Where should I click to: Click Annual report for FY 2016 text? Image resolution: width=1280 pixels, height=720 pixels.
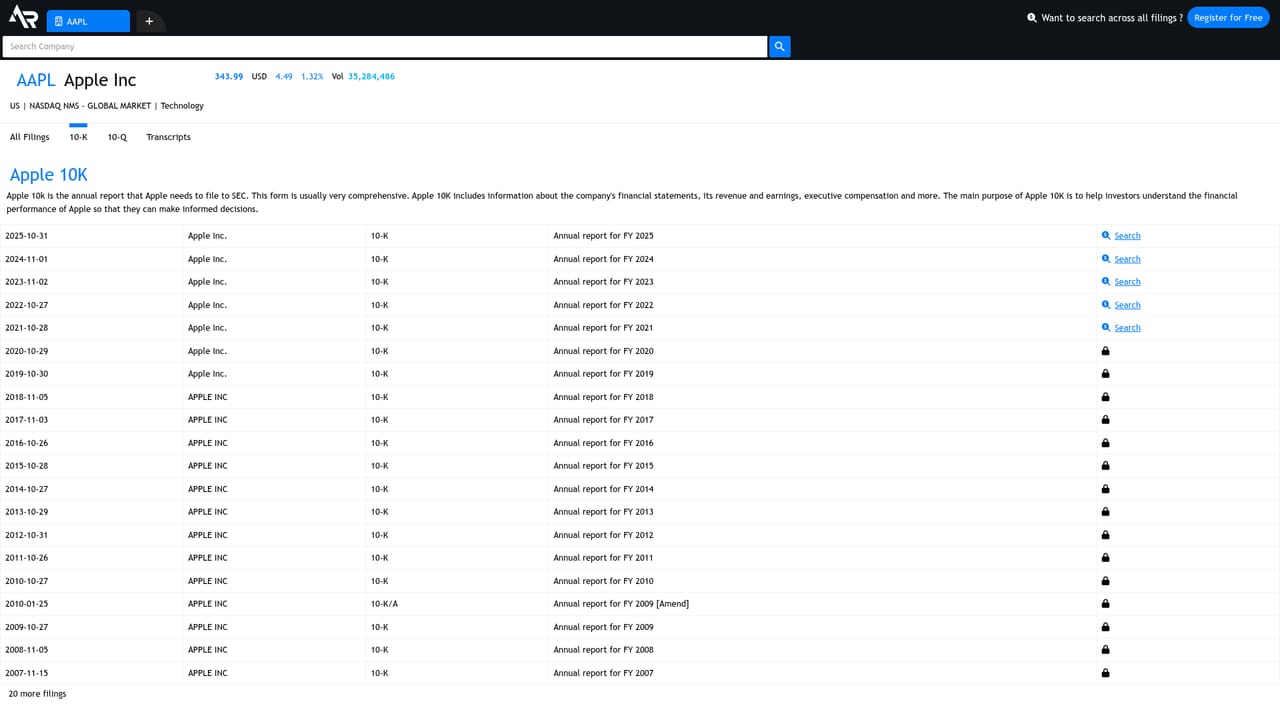point(603,443)
